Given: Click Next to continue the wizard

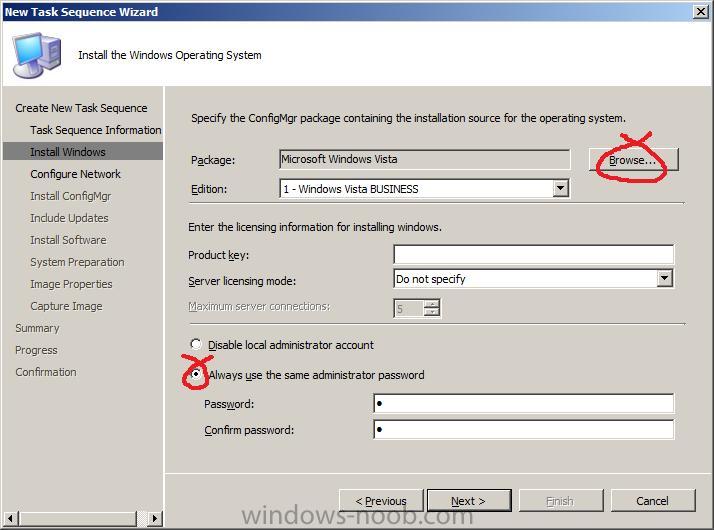Looking at the screenshot, I should [469, 501].
